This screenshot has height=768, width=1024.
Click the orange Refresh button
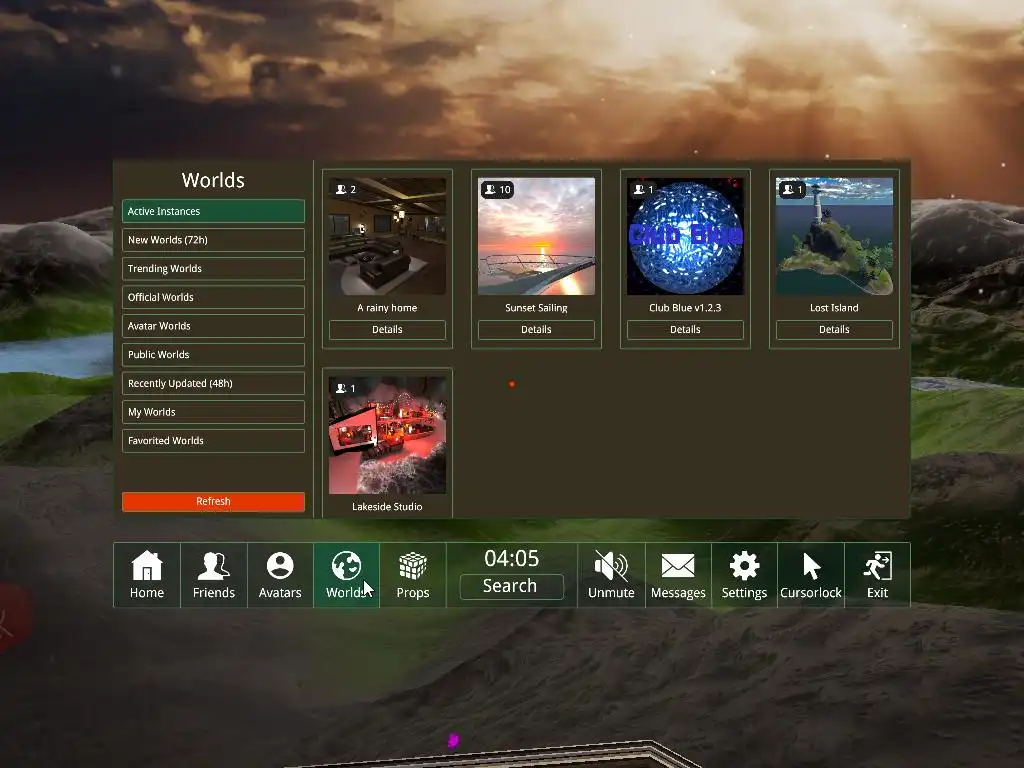coord(213,502)
